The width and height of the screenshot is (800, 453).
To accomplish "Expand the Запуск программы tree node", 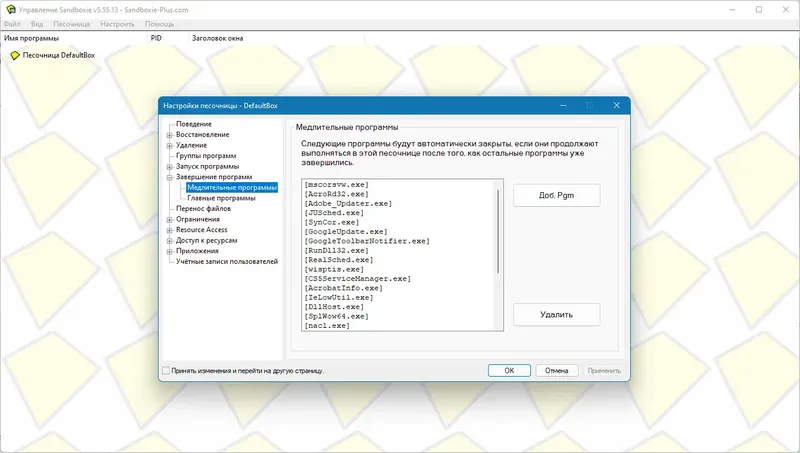I will 169,167.
